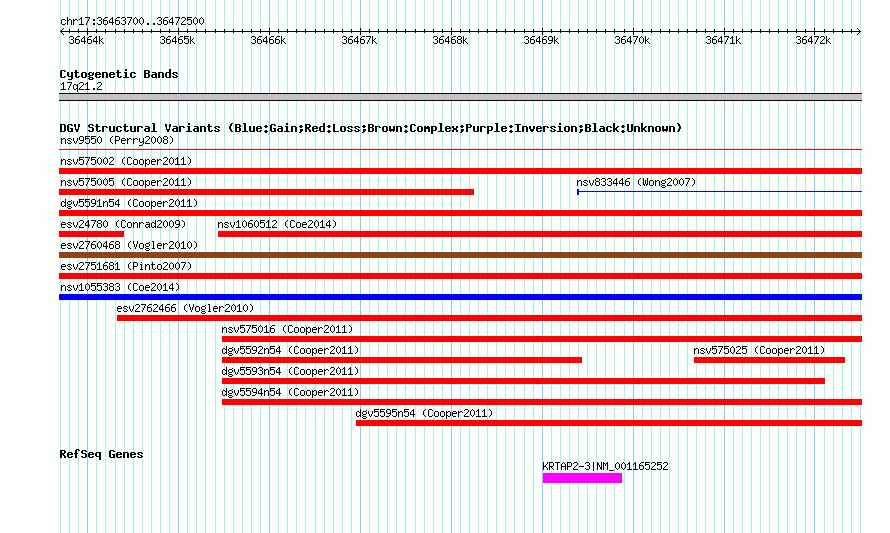Image resolution: width=890 pixels, height=533 pixels.
Task: Select the dgv5591n54 red bar
Action: coord(460,213)
